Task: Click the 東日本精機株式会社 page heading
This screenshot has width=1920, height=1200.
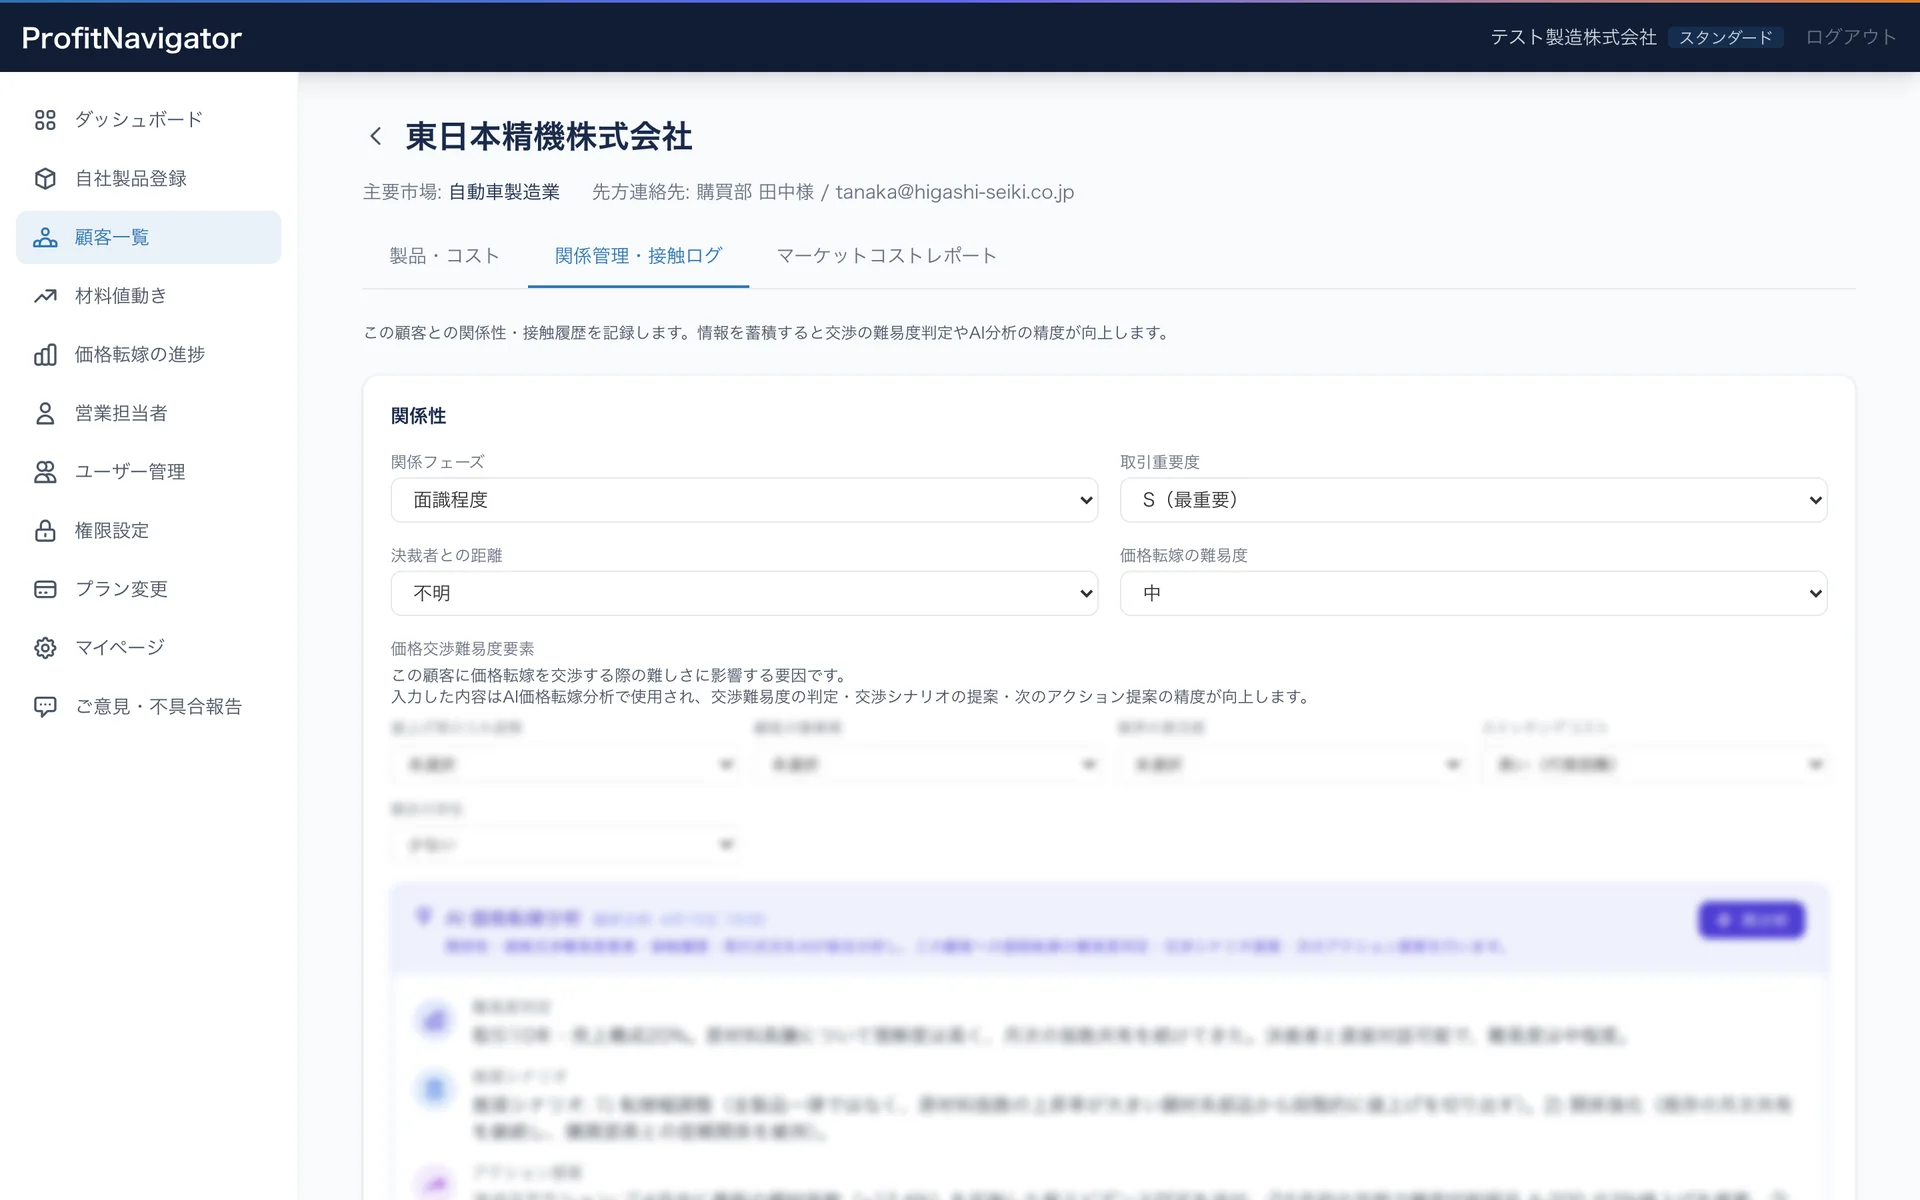Action: click(549, 137)
